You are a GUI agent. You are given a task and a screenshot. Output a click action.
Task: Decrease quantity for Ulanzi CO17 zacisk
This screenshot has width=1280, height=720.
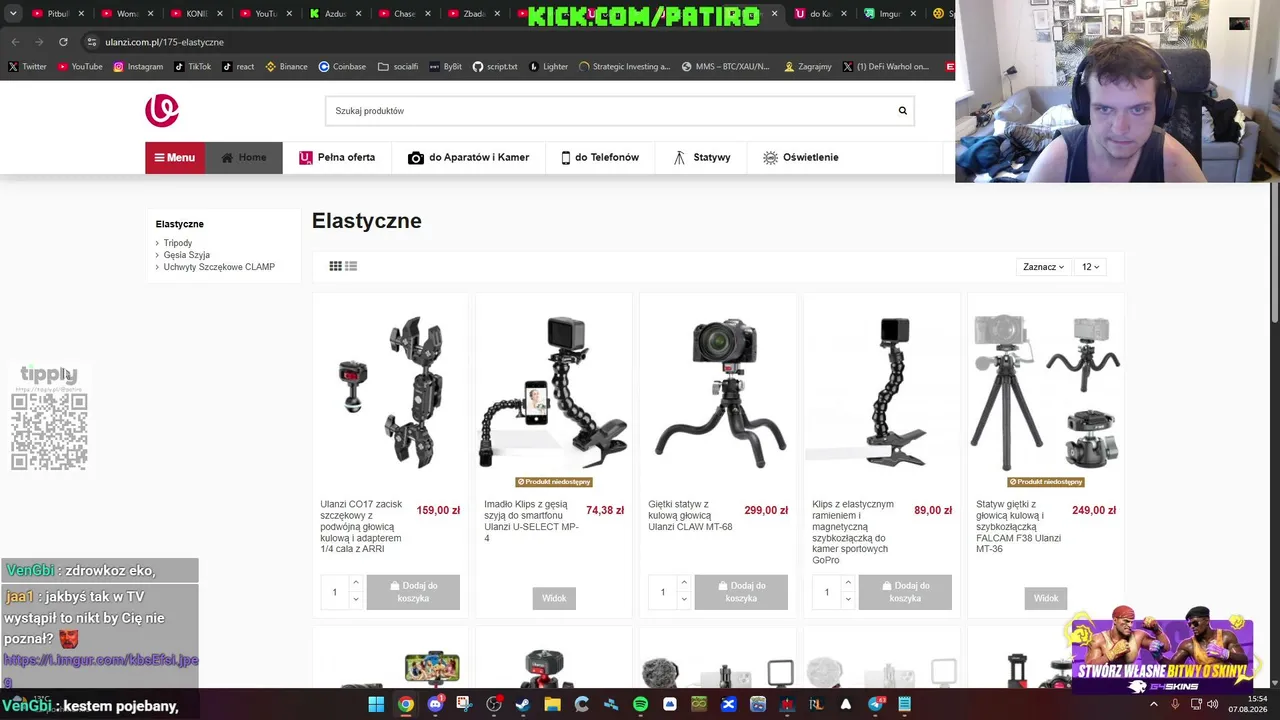coord(355,599)
